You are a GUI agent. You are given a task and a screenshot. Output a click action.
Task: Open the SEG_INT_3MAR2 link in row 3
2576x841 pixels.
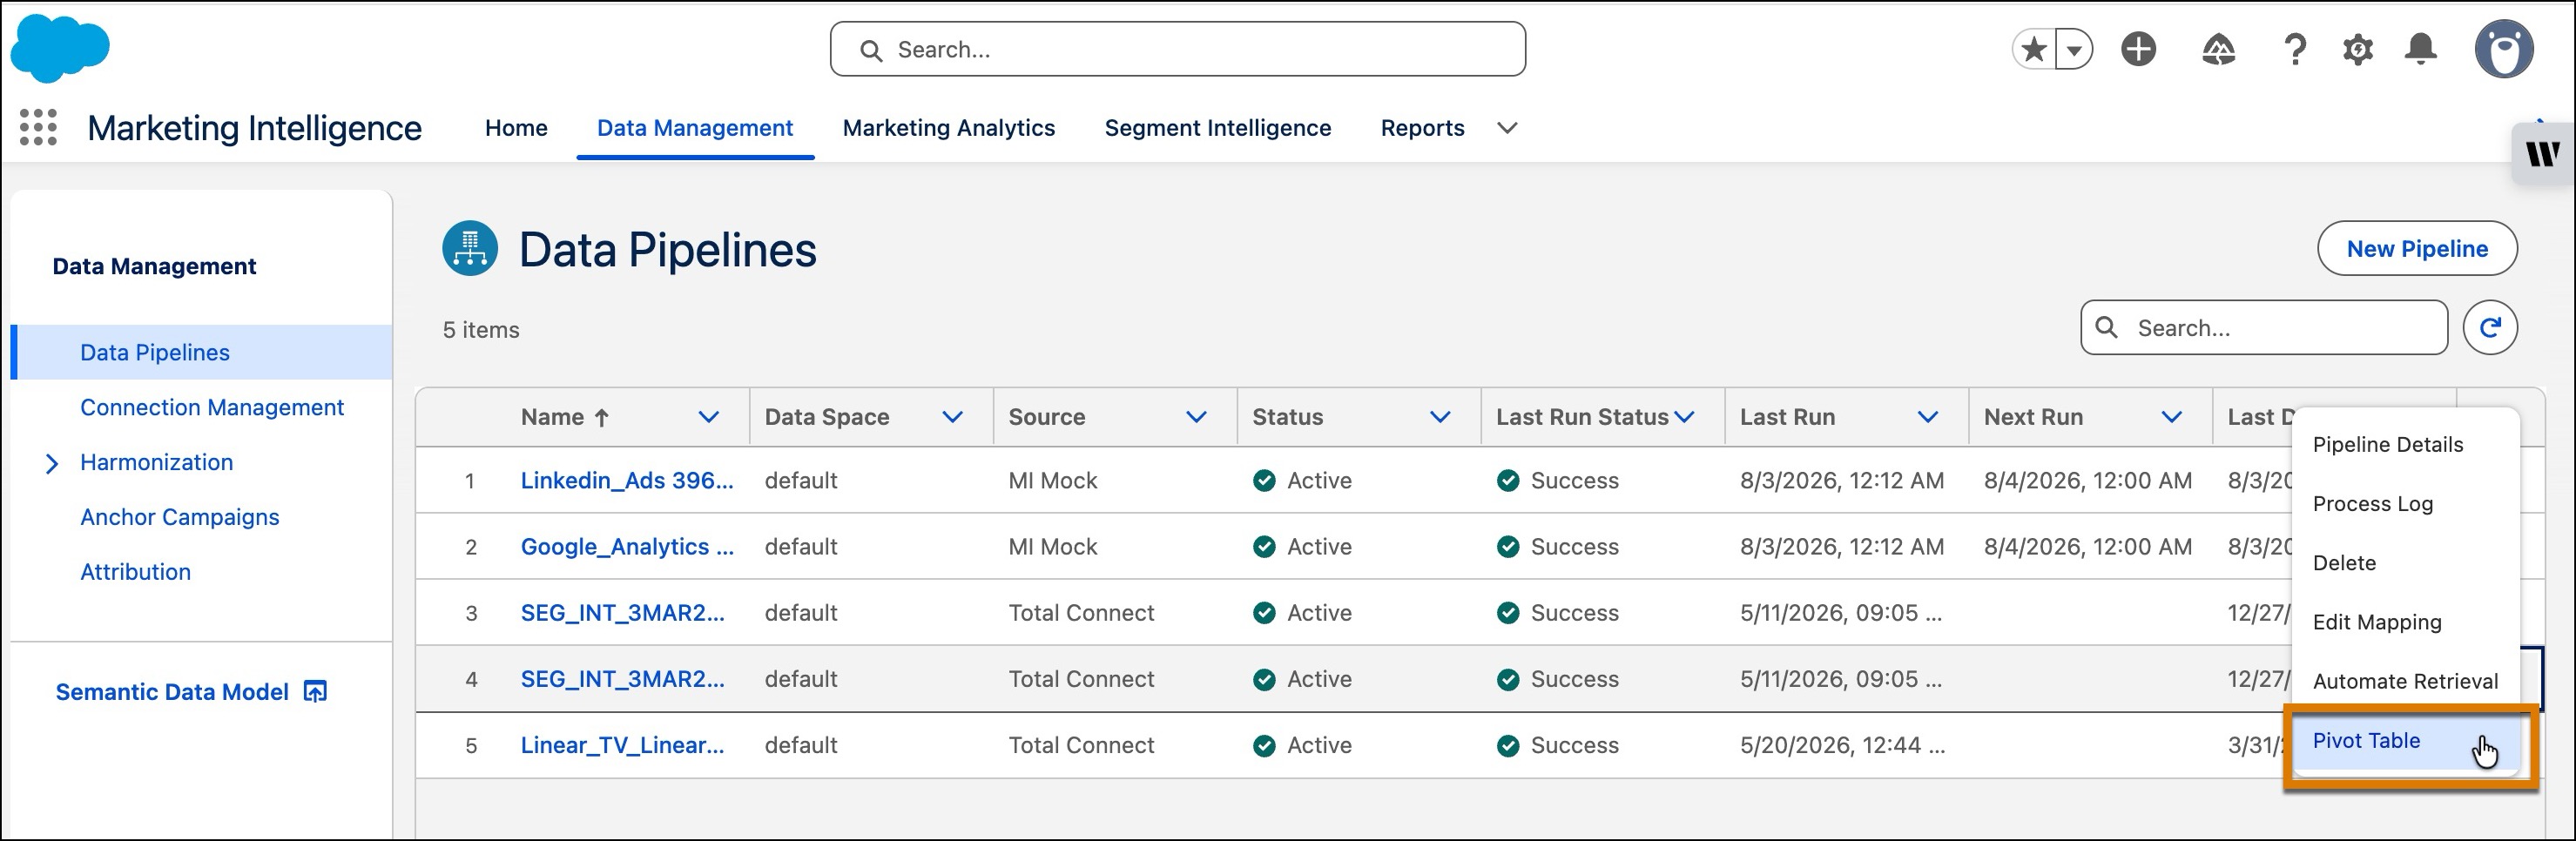(x=622, y=612)
